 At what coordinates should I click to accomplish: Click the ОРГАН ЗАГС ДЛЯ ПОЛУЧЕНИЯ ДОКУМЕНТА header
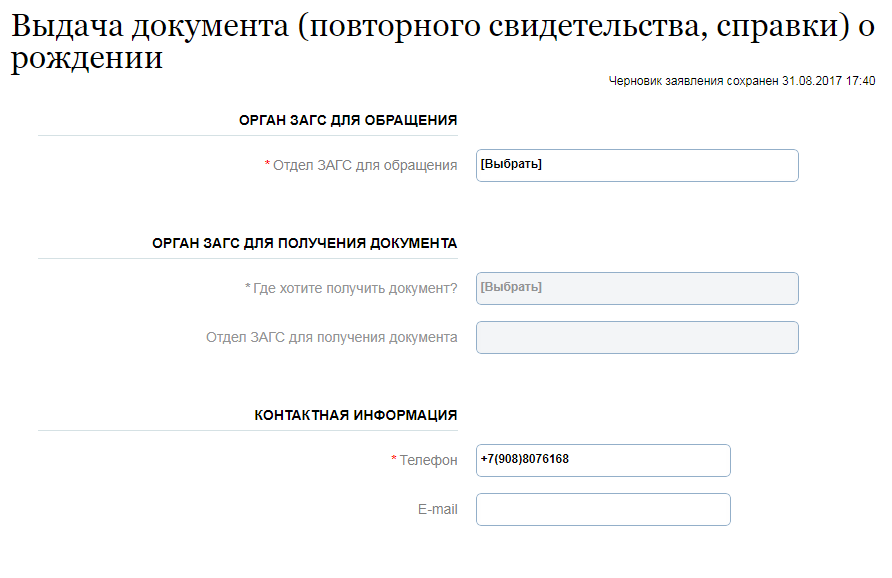[305, 243]
